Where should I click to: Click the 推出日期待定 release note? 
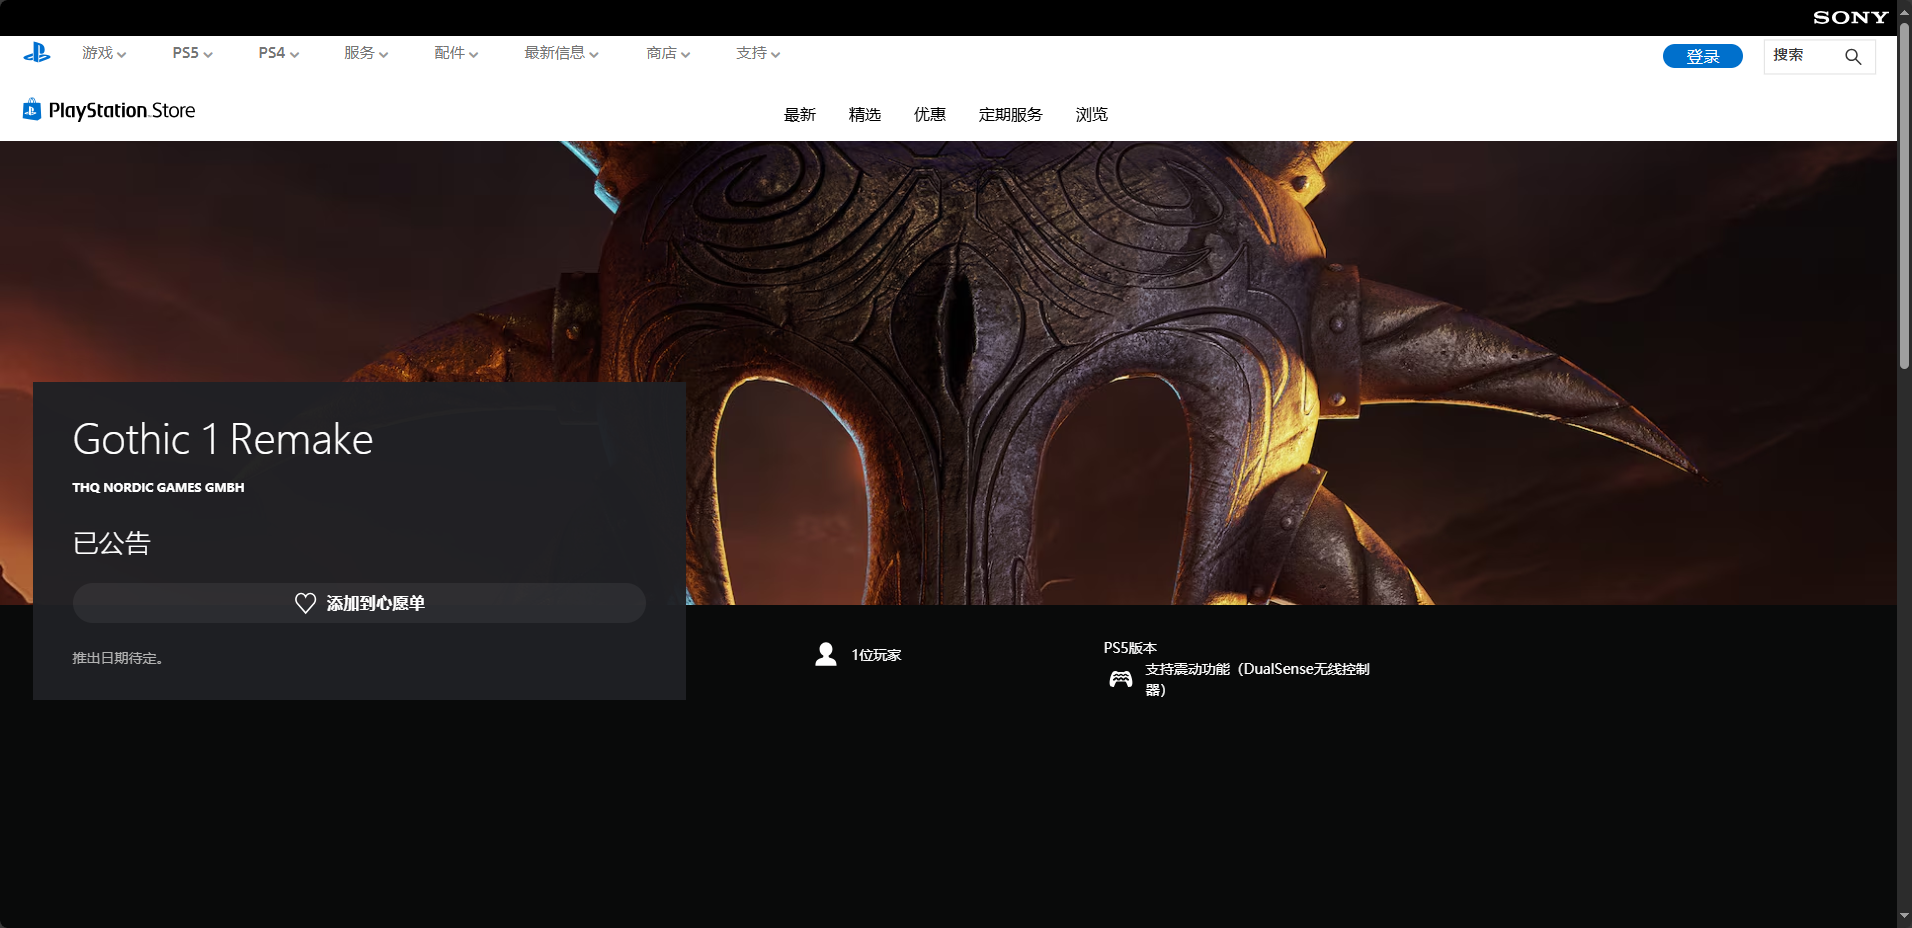click(x=118, y=658)
